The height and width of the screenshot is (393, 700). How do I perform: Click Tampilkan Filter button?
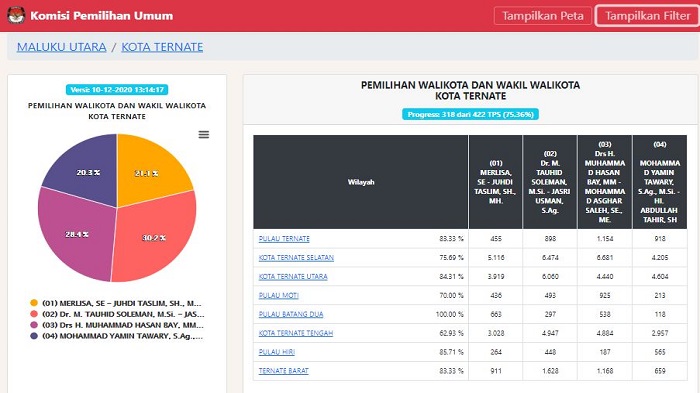[x=647, y=16]
